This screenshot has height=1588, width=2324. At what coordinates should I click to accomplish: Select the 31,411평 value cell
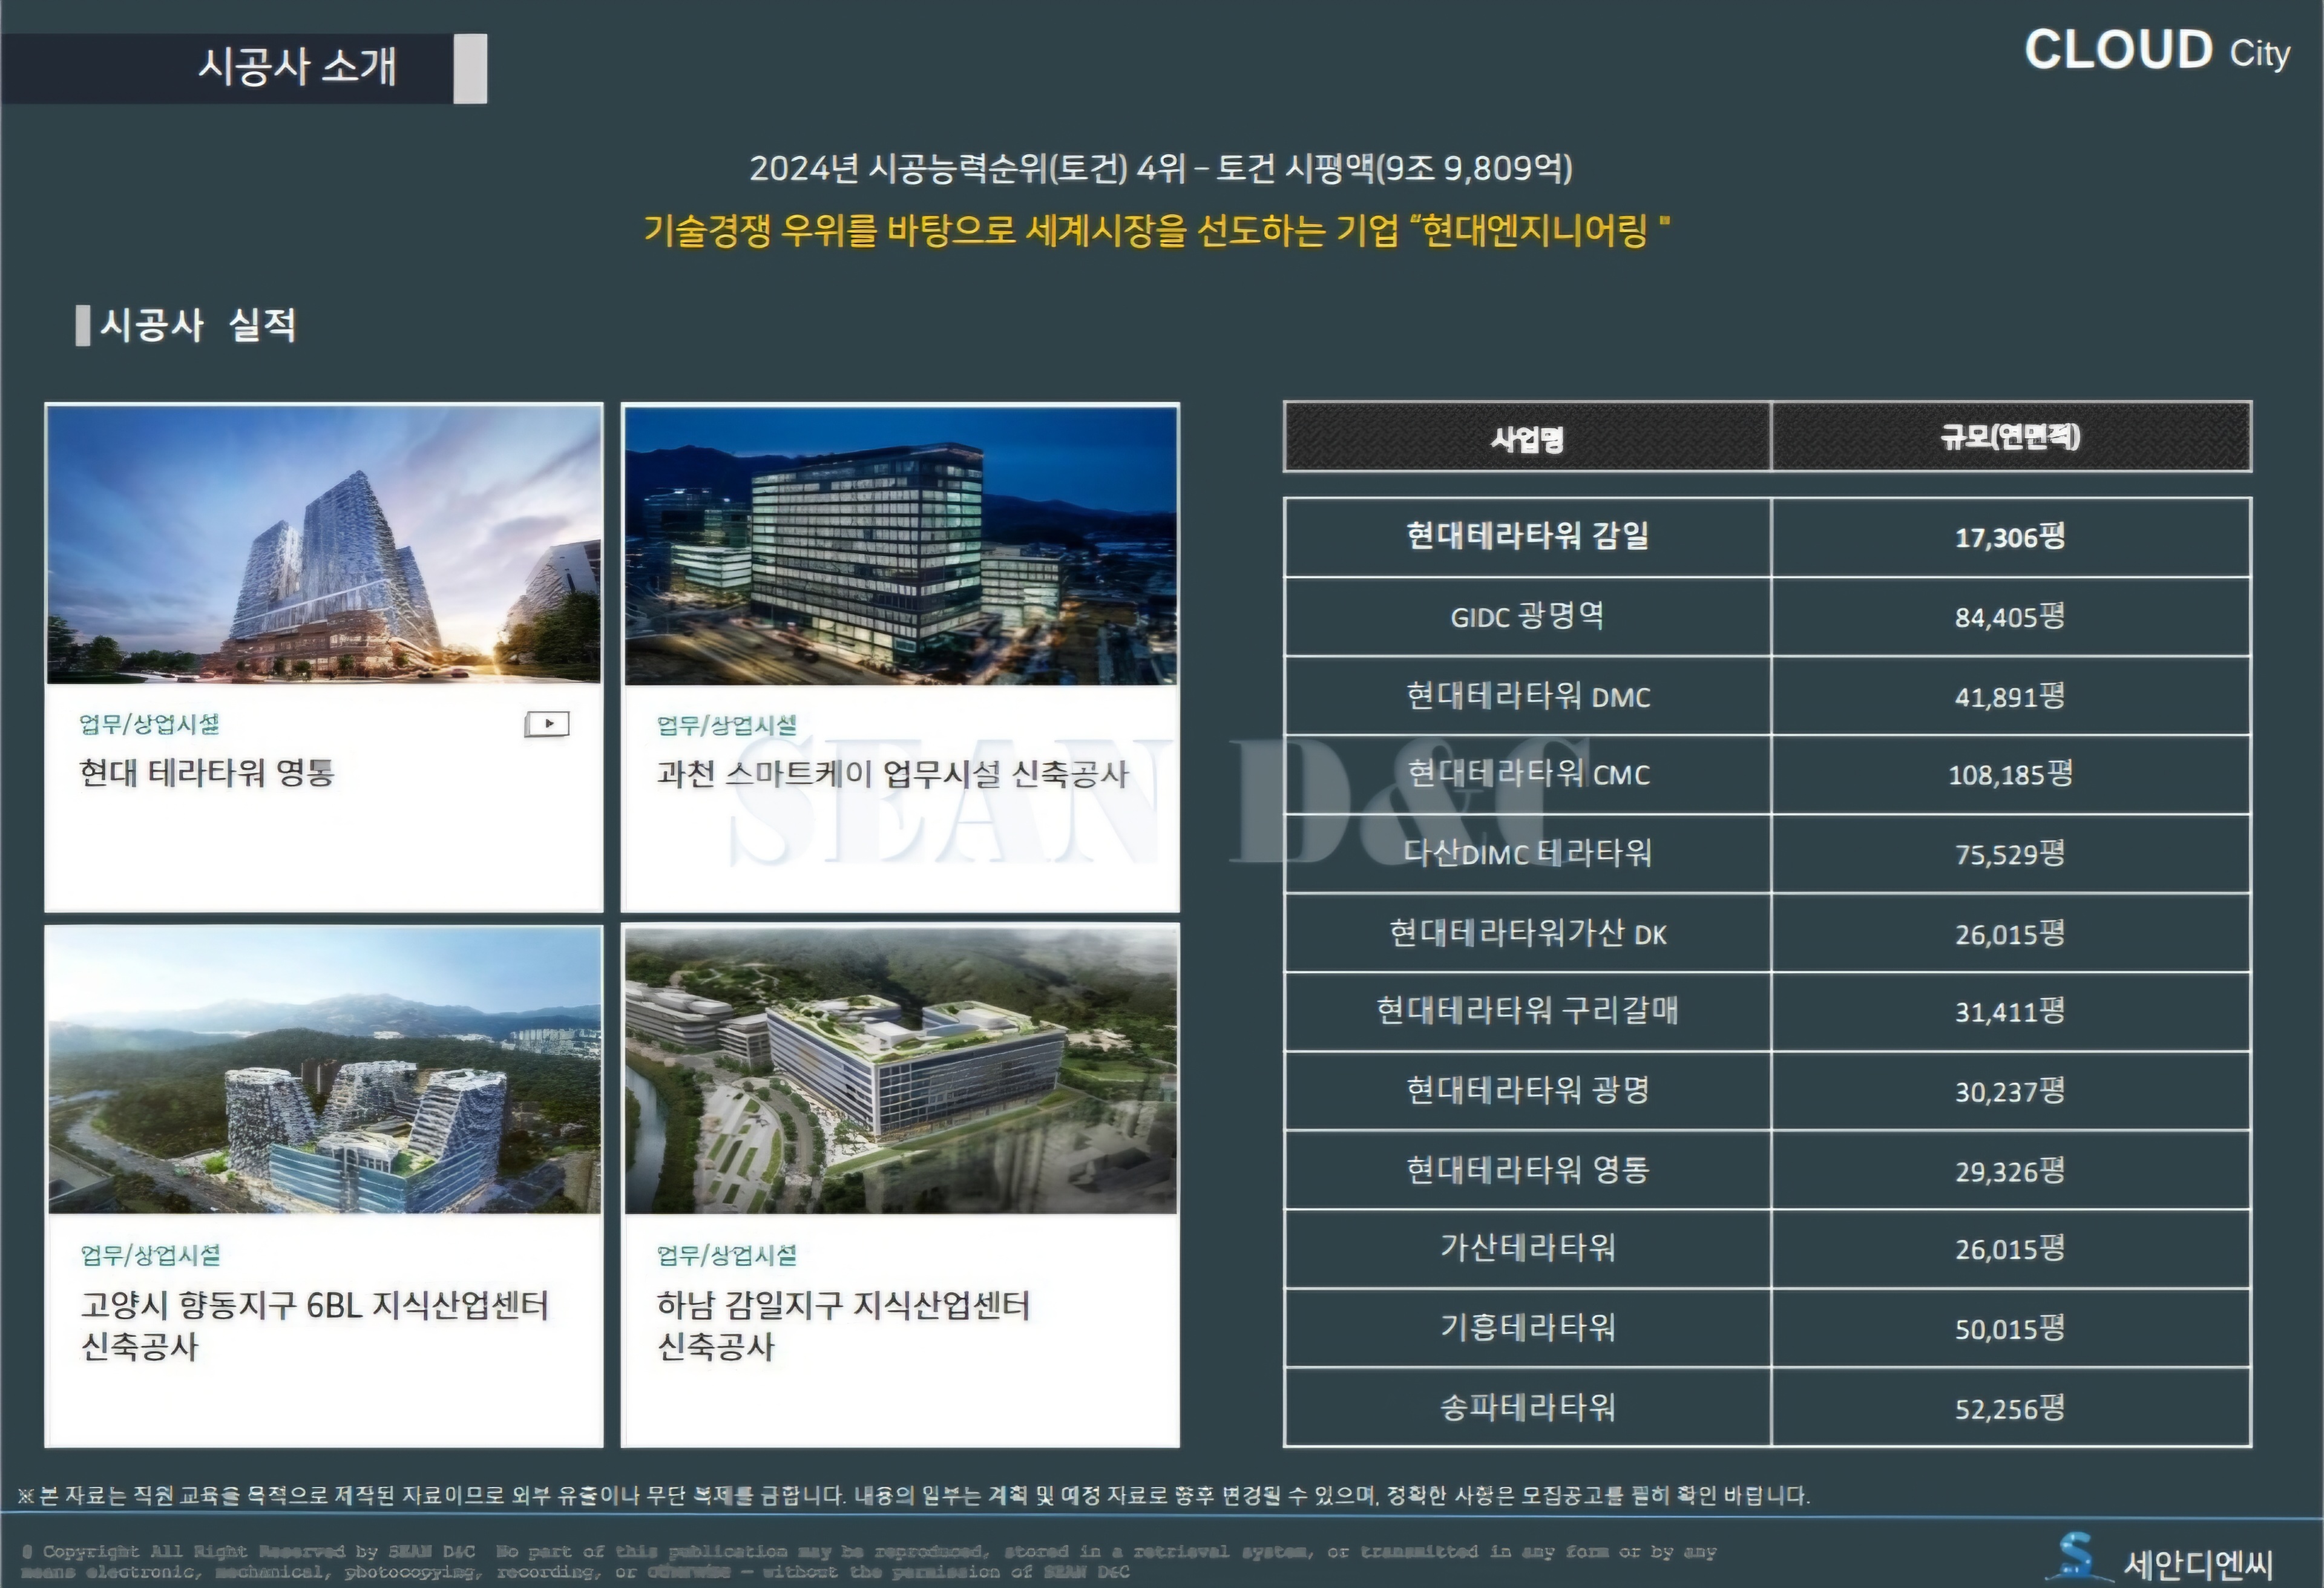pyautogui.click(x=2011, y=1012)
